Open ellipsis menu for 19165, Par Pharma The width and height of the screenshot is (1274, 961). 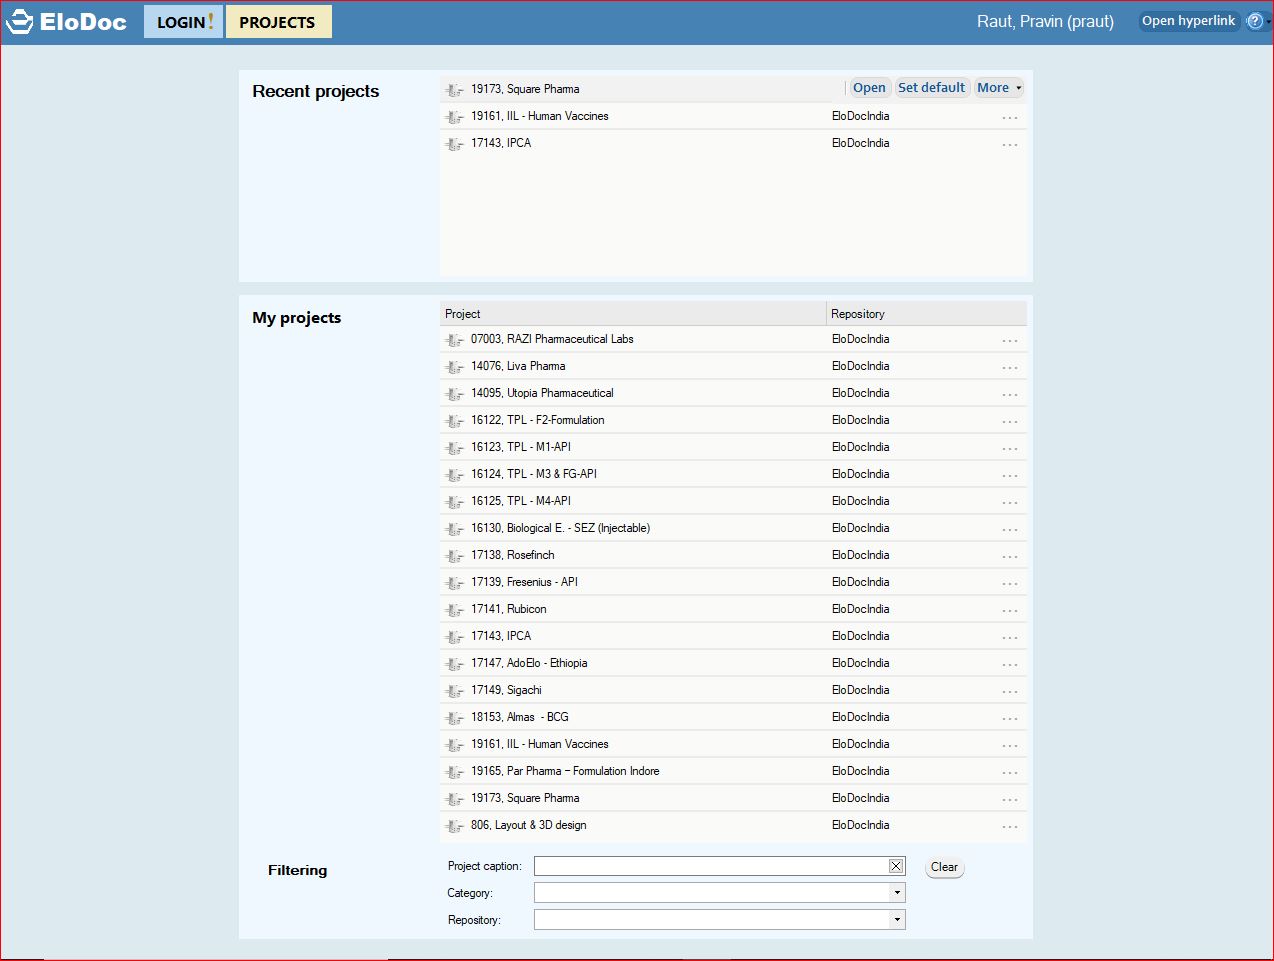click(1010, 773)
